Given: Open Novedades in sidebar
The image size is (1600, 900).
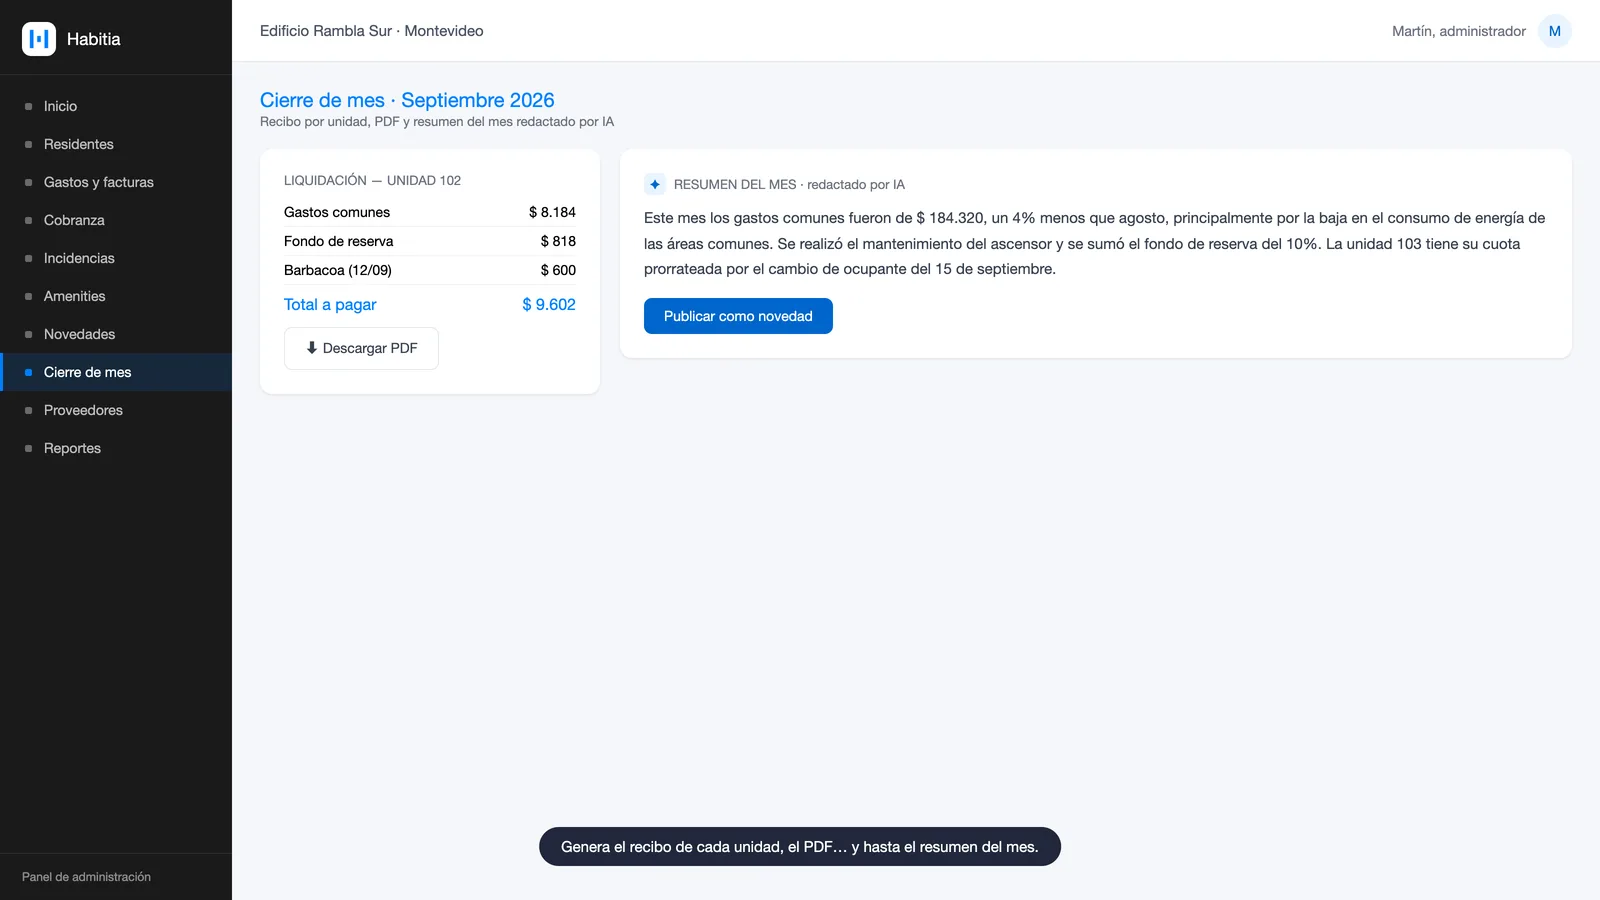Looking at the screenshot, I should [116, 334].
